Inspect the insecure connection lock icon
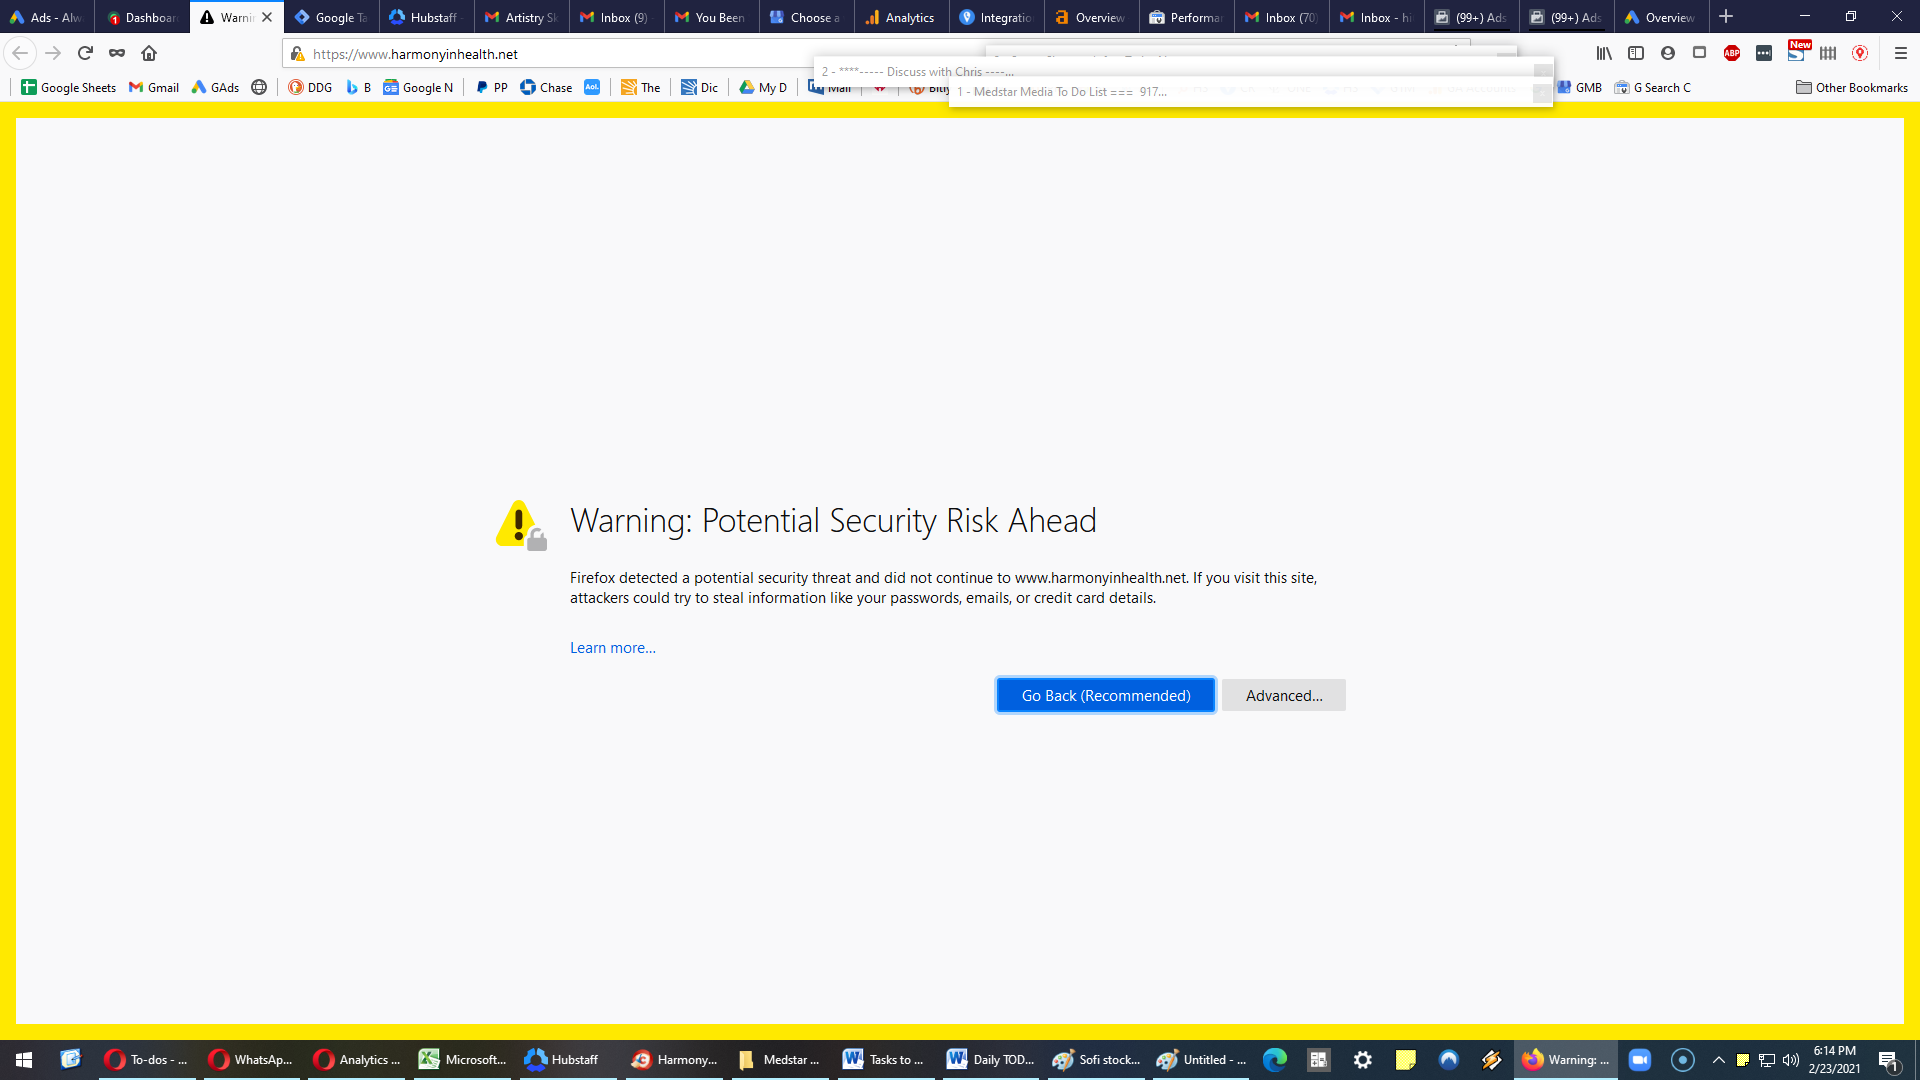This screenshot has width=1920, height=1080. [297, 54]
